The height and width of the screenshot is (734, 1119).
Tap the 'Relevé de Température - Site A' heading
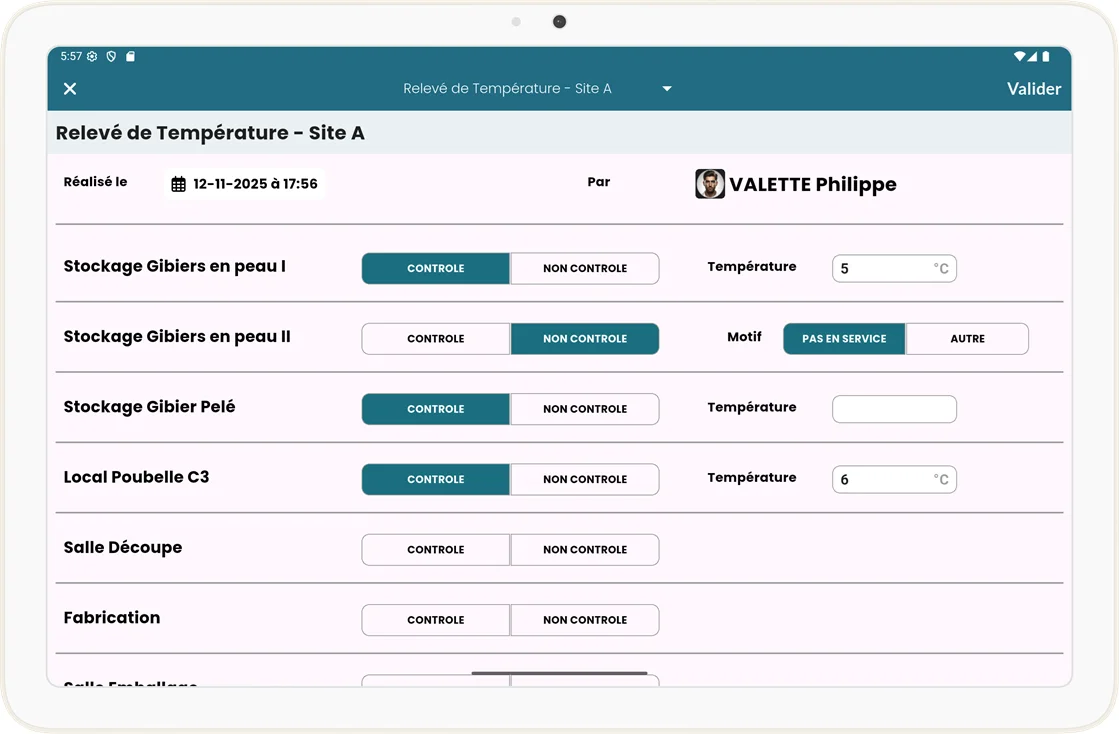210,133
